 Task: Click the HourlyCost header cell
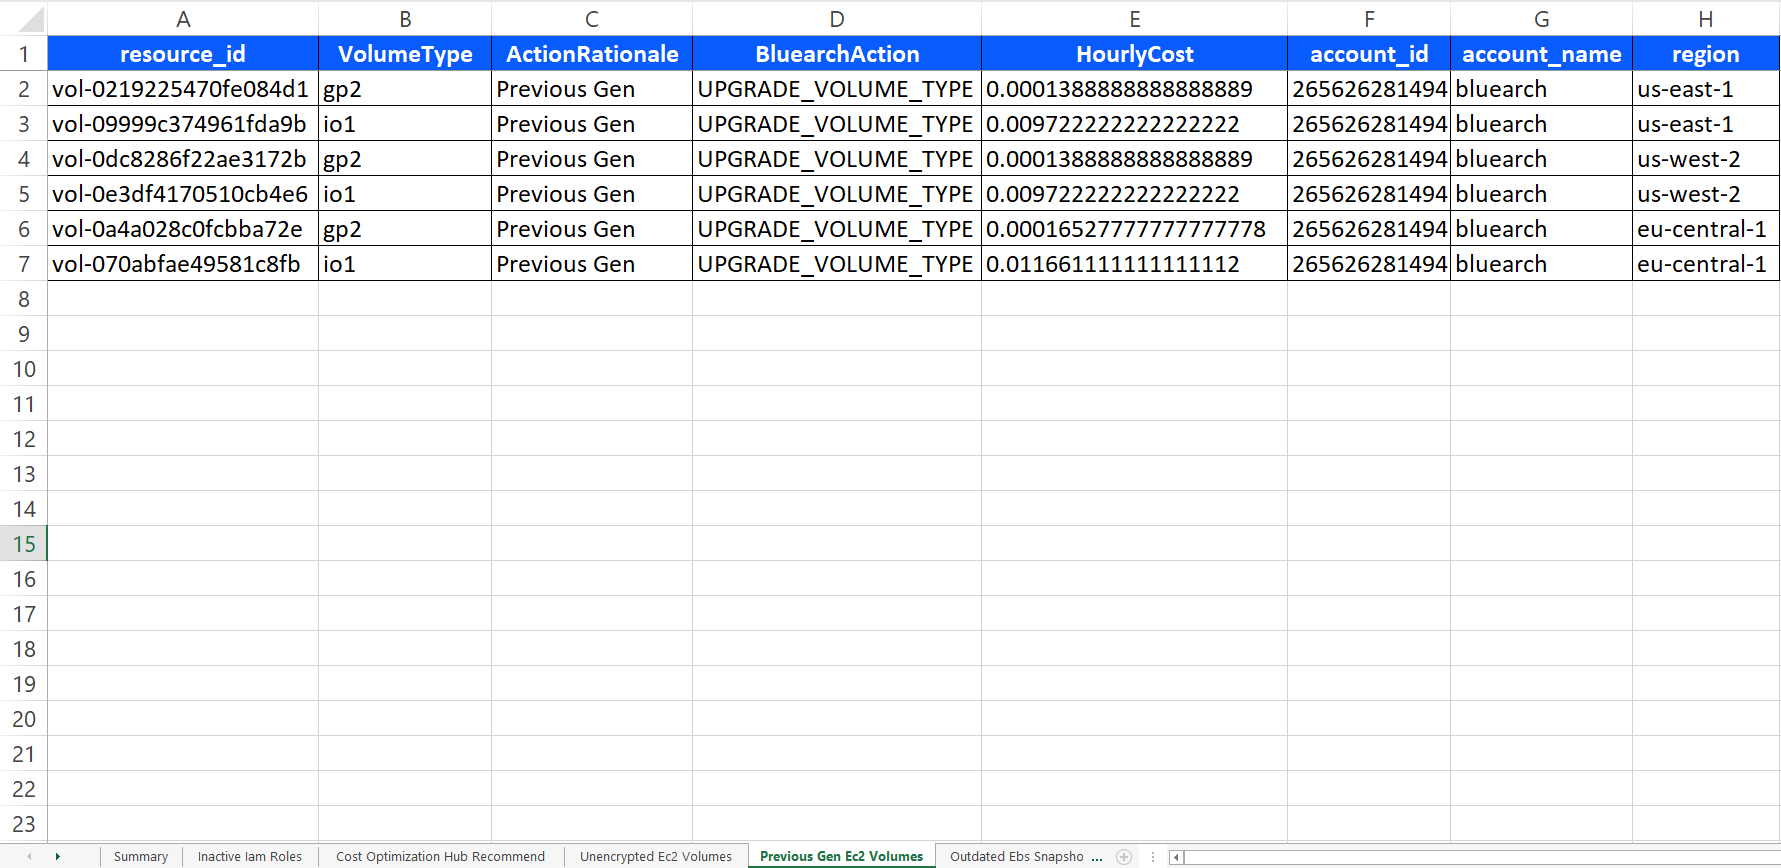coord(1134,54)
